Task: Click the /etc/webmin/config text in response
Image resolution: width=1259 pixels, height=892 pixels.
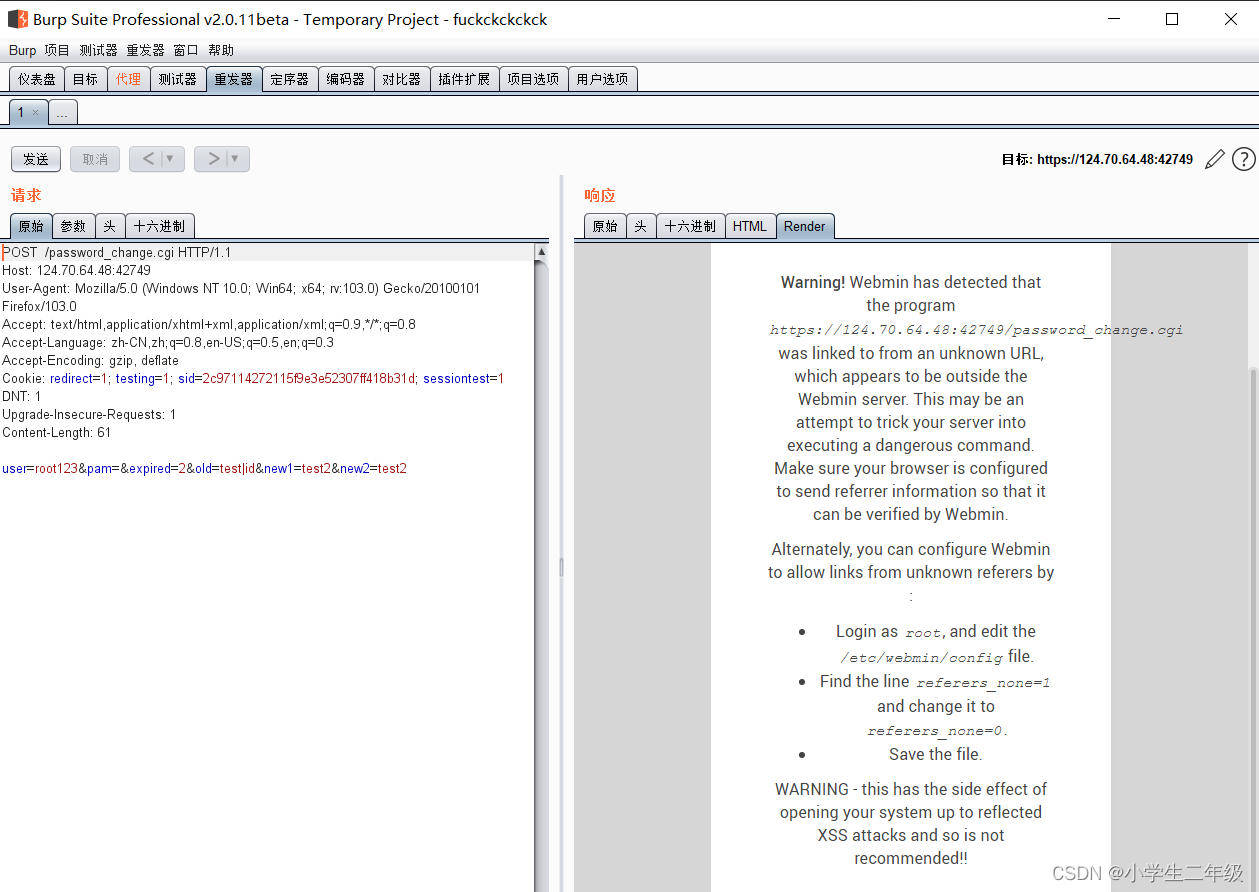Action: (x=922, y=657)
